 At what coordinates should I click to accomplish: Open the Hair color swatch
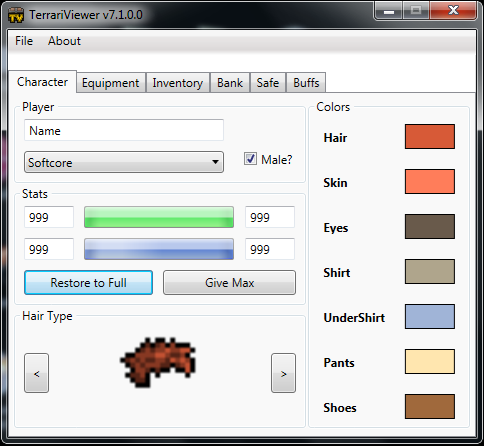click(x=430, y=136)
